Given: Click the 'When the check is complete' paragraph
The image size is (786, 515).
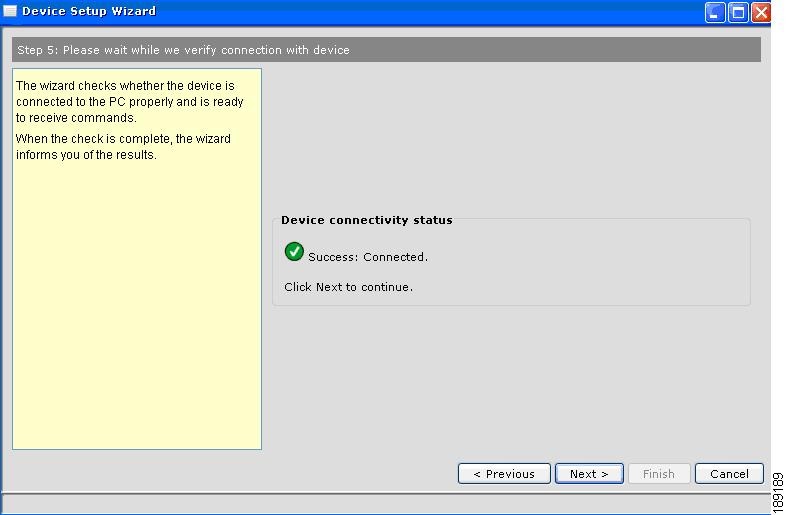Looking at the screenshot, I should [x=123, y=146].
